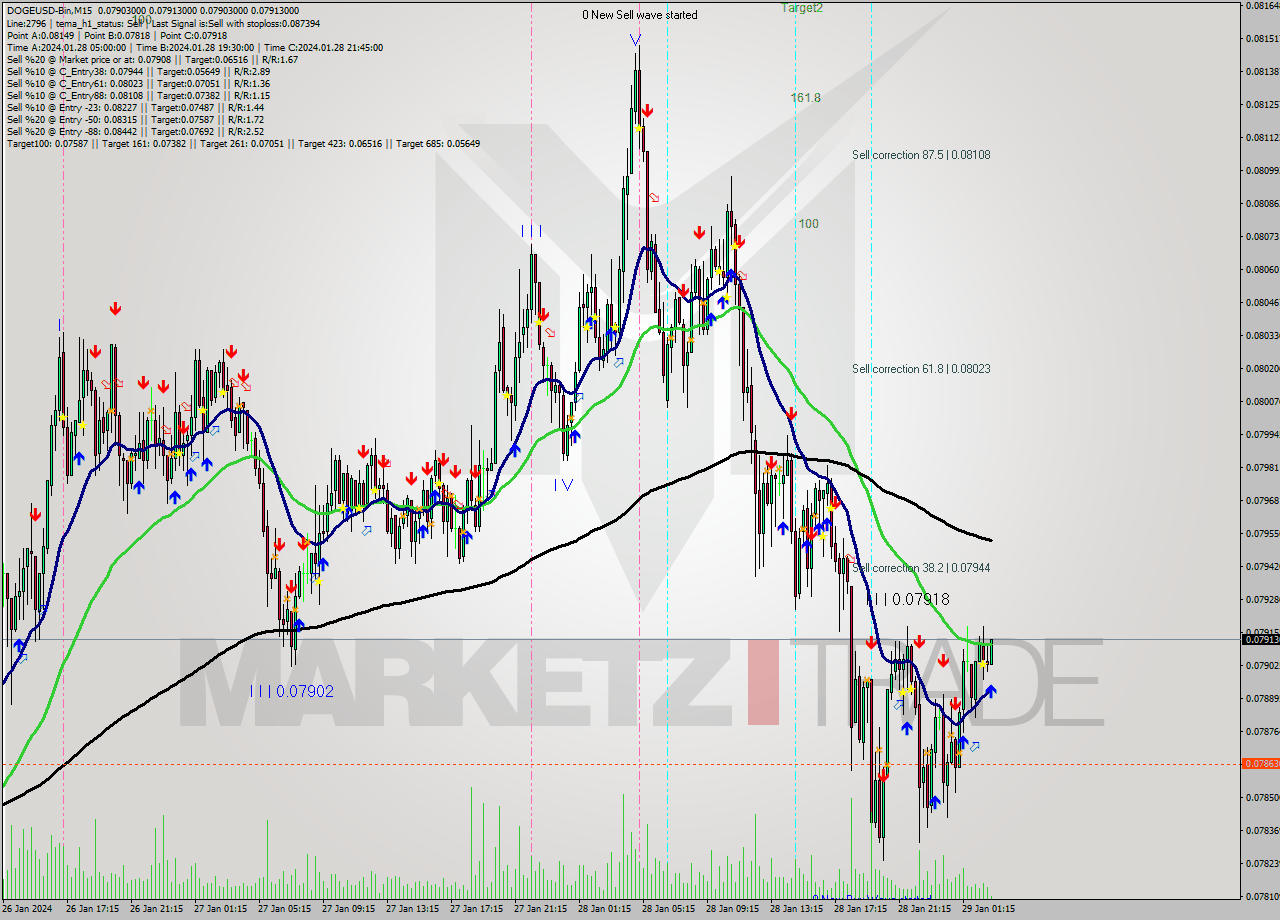Screen dimensions: 1280x920
Task: Click the 0.07928 price axis label
Action: (x=1263, y=599)
